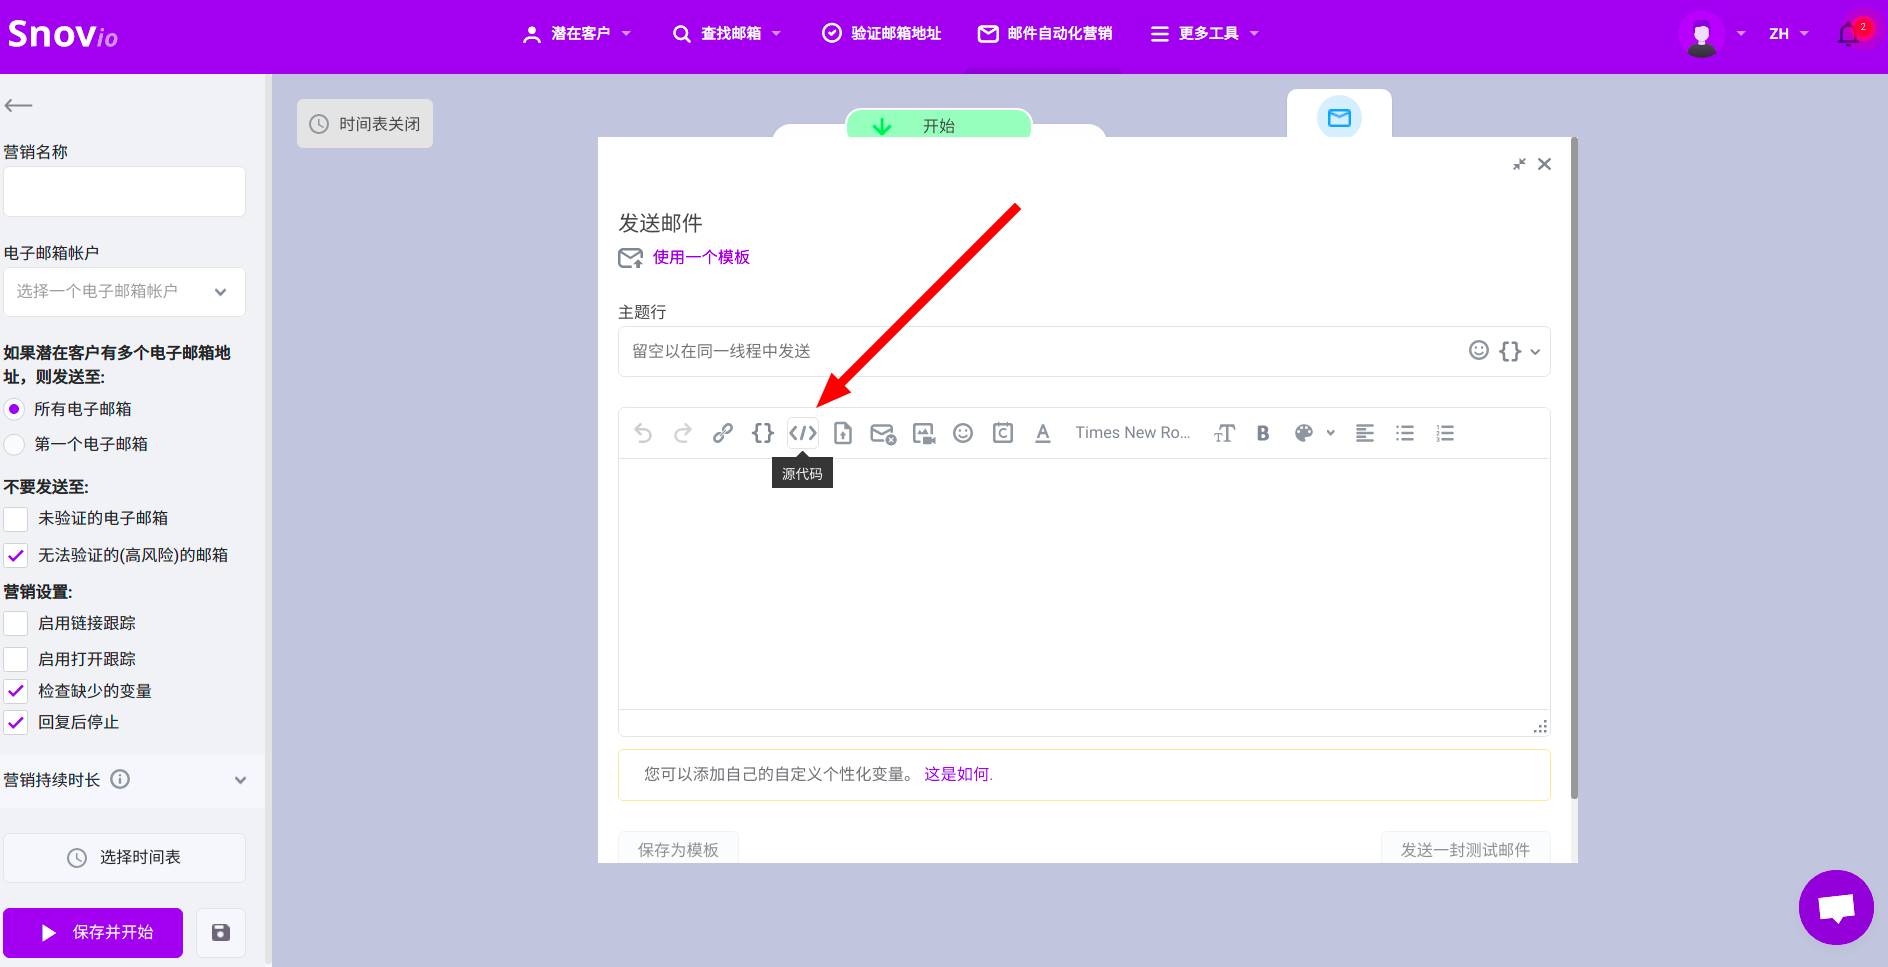Click 使用一个模板 link

pyautogui.click(x=701, y=257)
